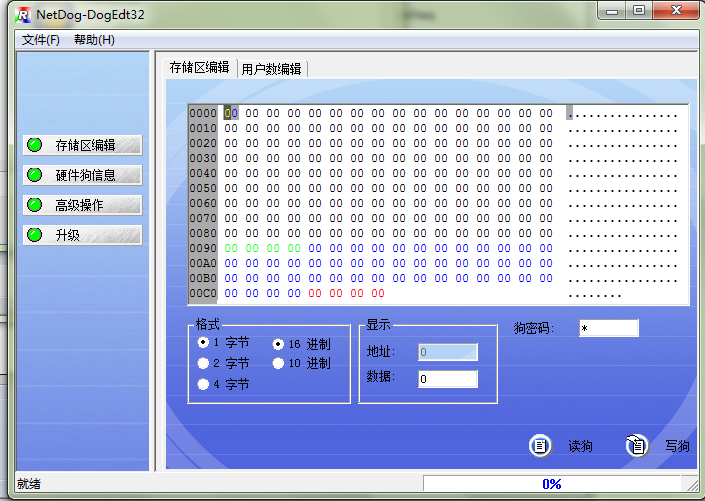Click the last red byte in row 00C0
Viewport: 705px width, 501px height.
[378, 293]
